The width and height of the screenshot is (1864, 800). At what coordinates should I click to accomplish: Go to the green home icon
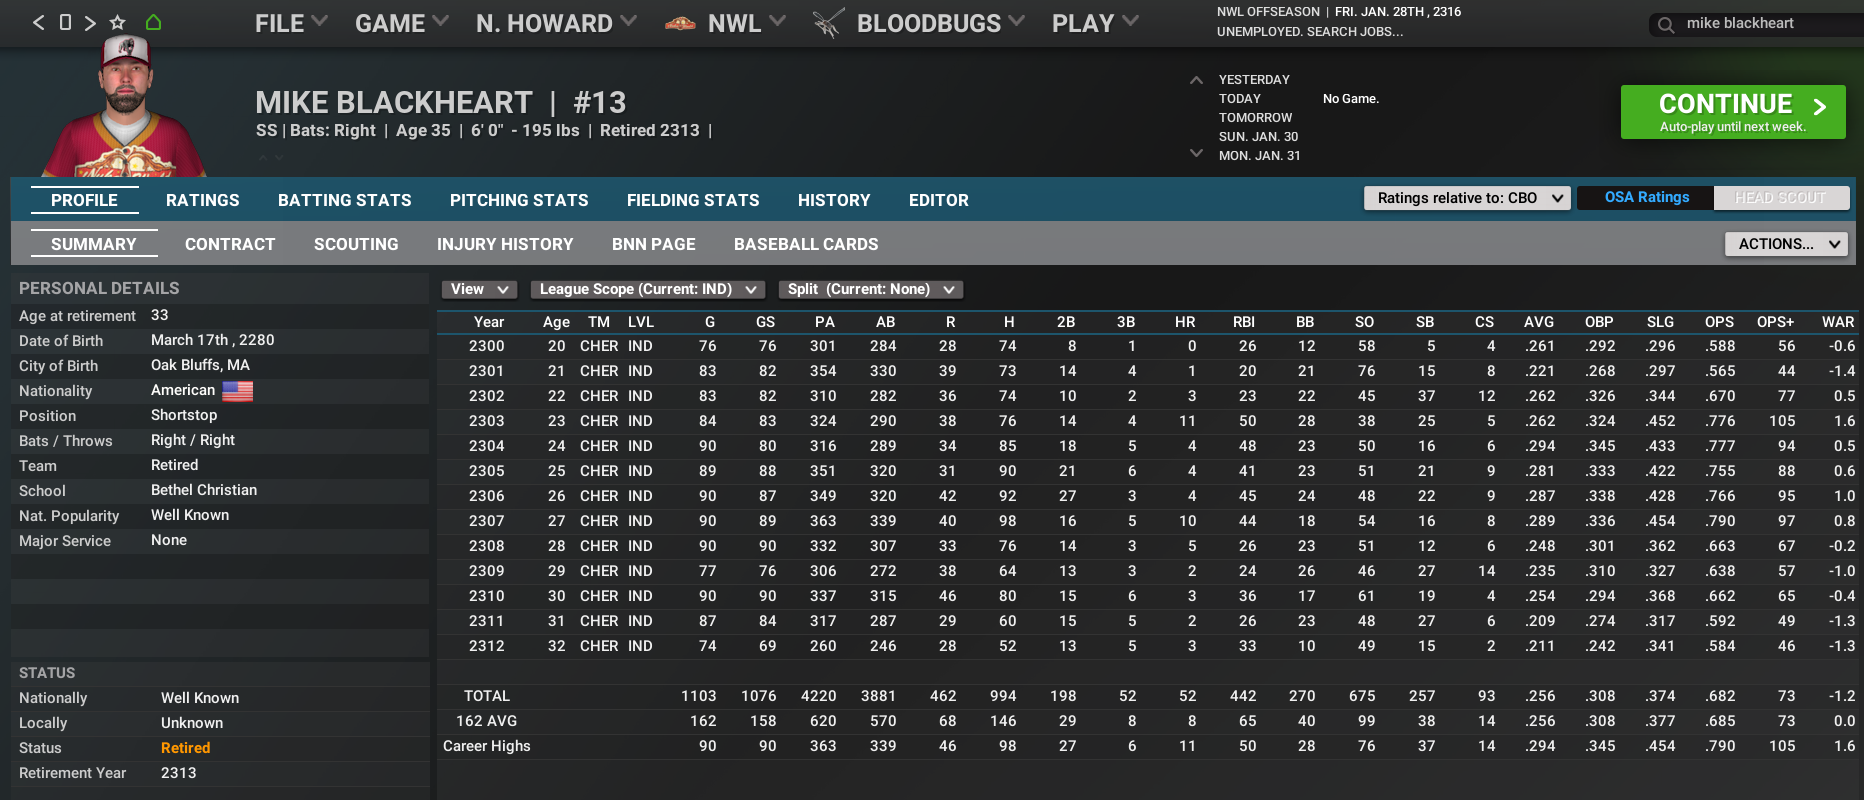pos(153,22)
